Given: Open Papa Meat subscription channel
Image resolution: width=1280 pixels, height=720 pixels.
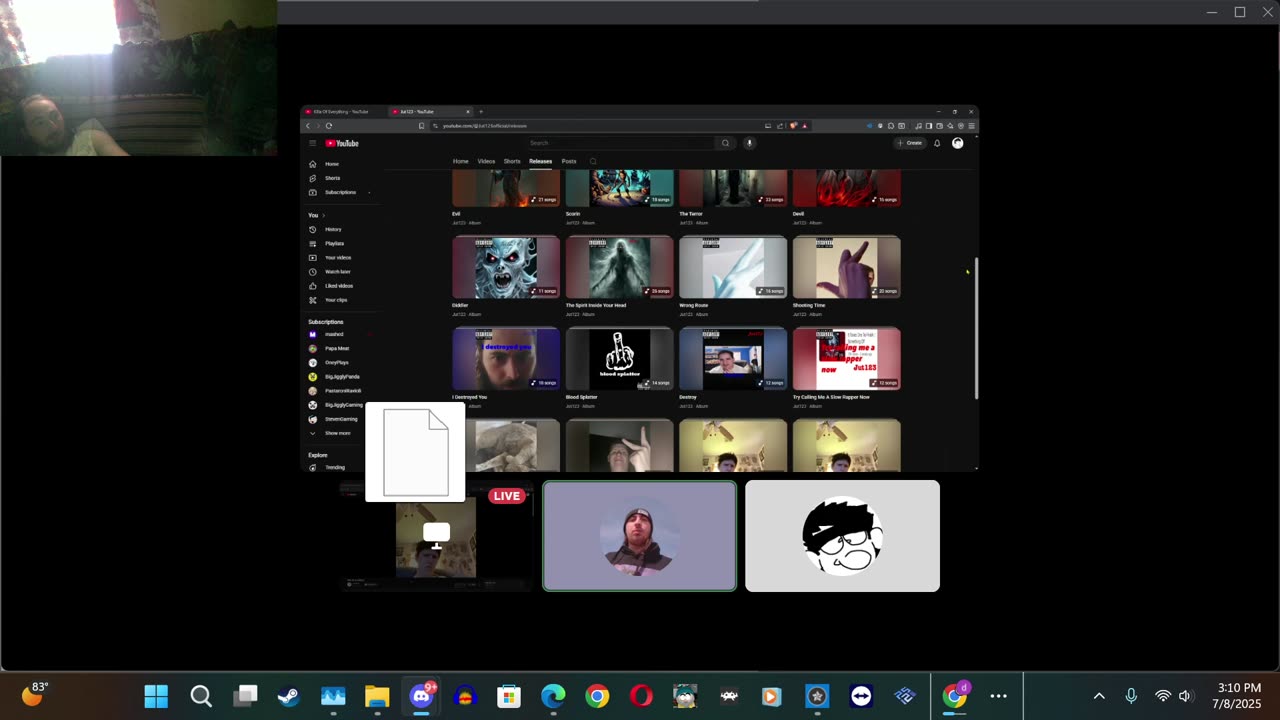Looking at the screenshot, I should pyautogui.click(x=337, y=348).
